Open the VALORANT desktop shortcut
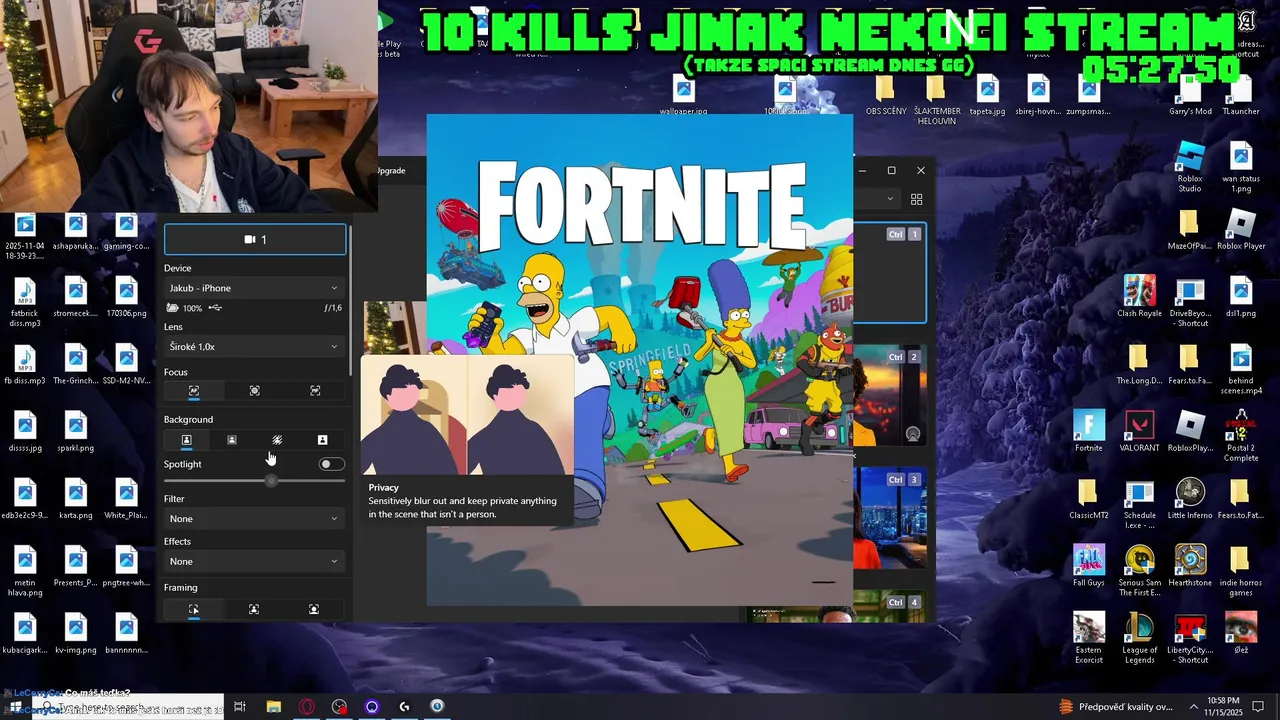Screen dimensions: 1280x720 coord(1139,431)
